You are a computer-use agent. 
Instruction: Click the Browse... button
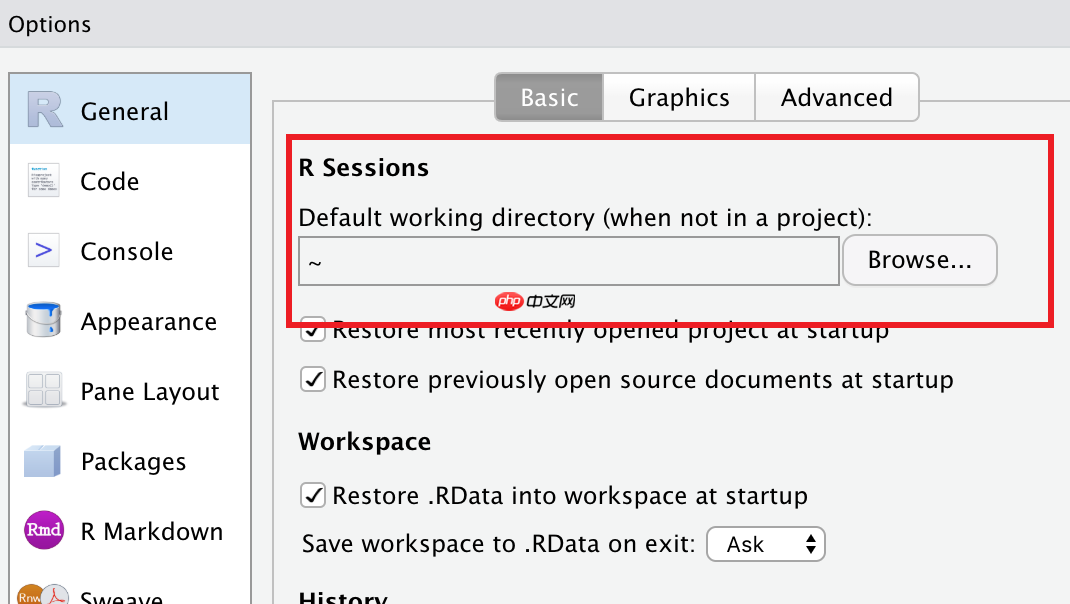919,260
